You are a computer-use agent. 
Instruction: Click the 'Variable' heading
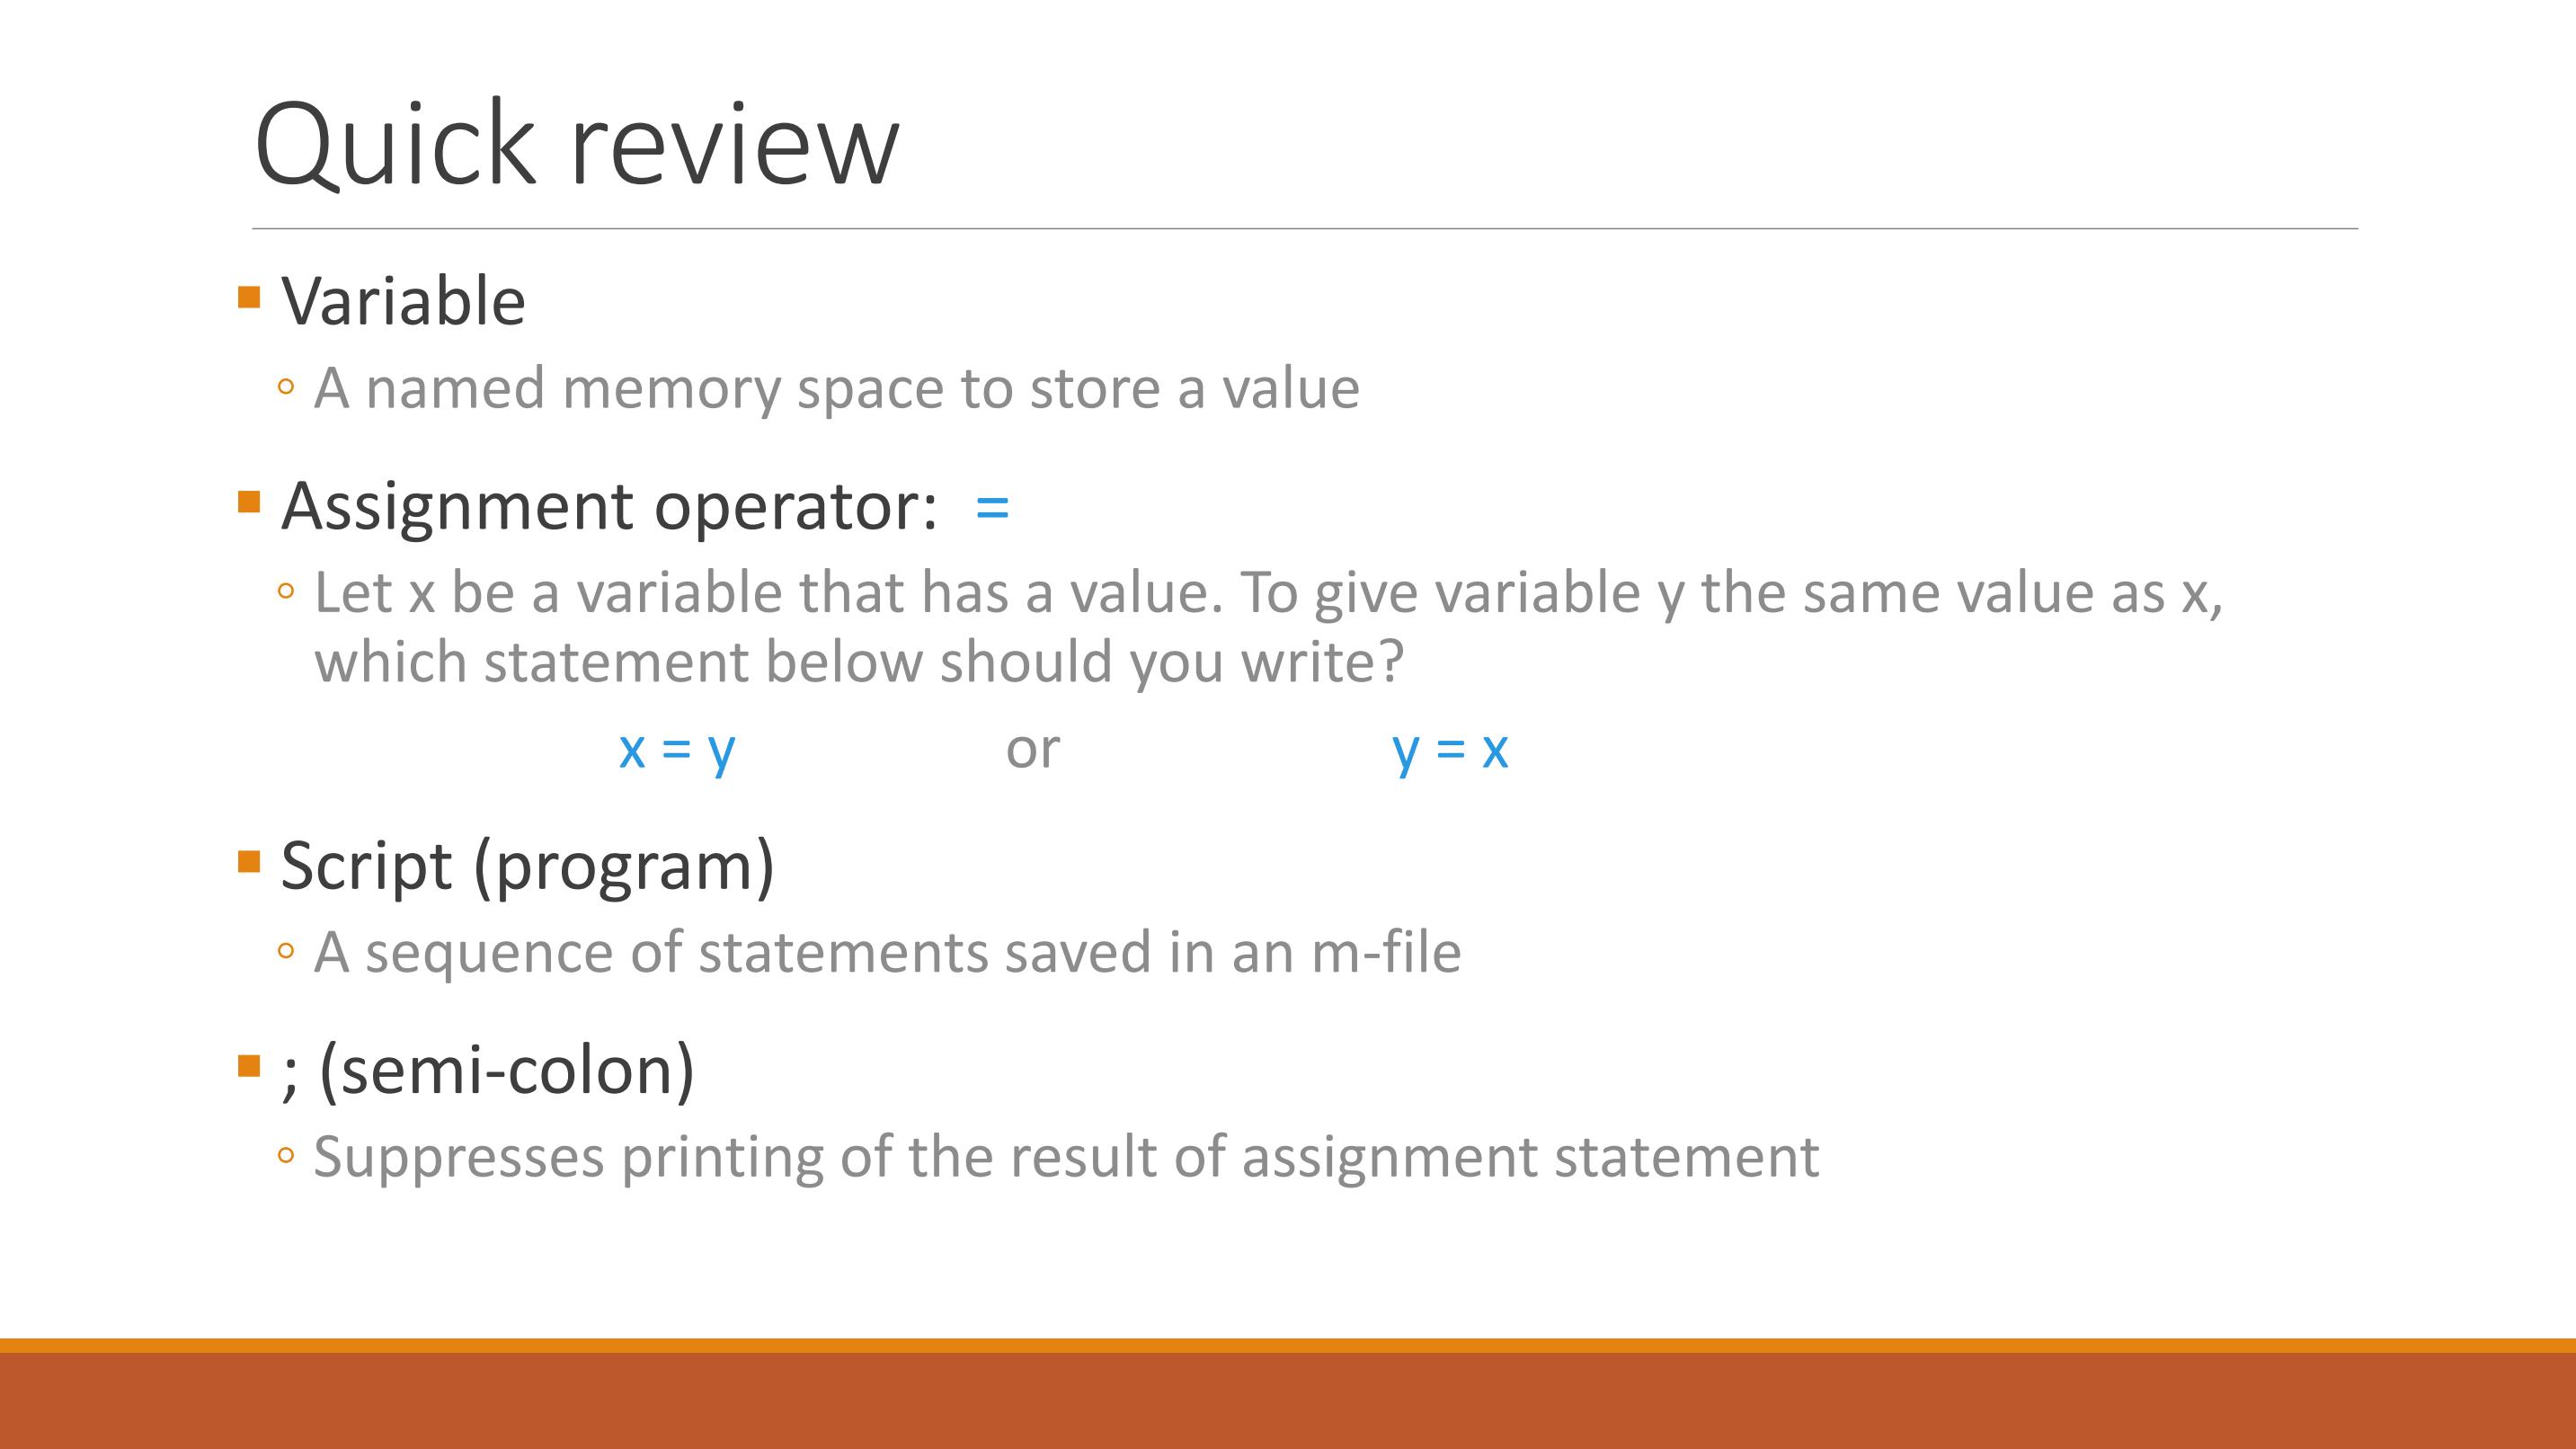403,300
